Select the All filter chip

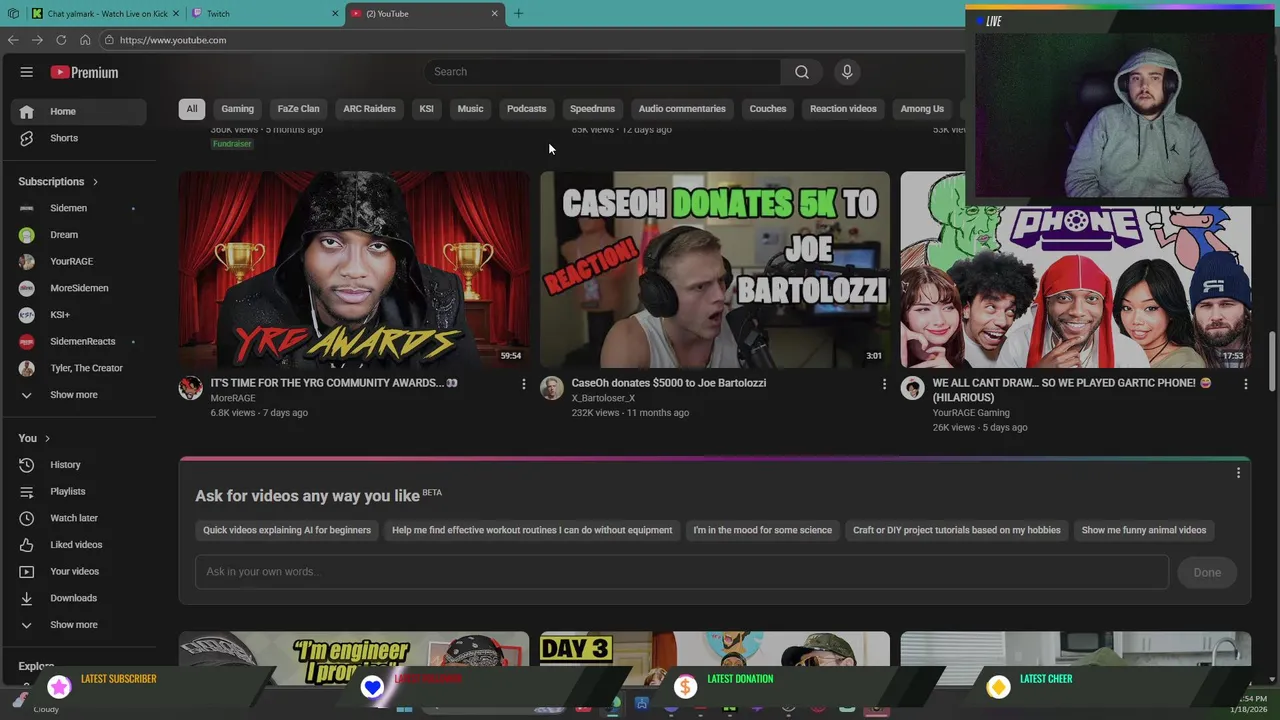coord(192,109)
